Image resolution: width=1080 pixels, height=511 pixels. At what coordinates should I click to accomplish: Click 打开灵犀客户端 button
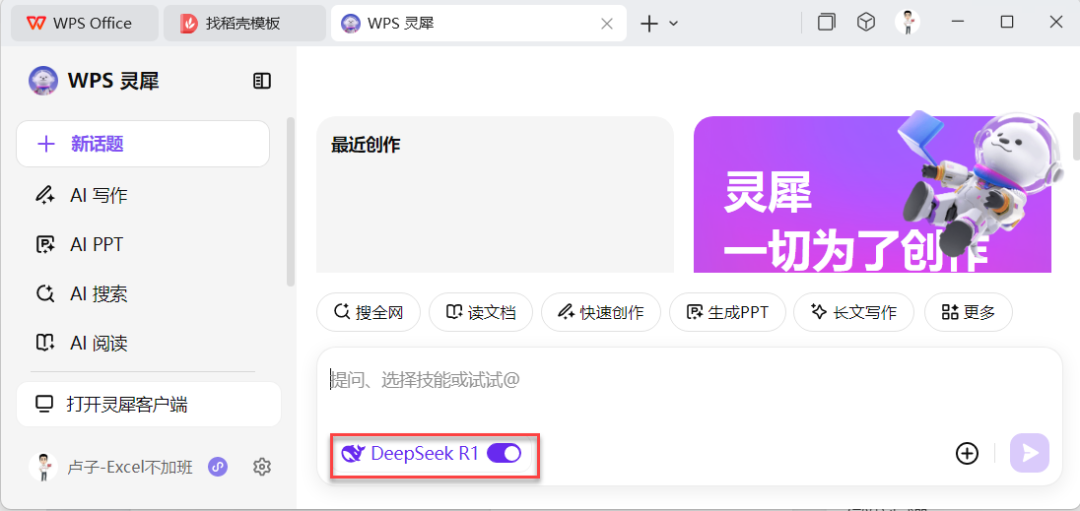point(149,404)
